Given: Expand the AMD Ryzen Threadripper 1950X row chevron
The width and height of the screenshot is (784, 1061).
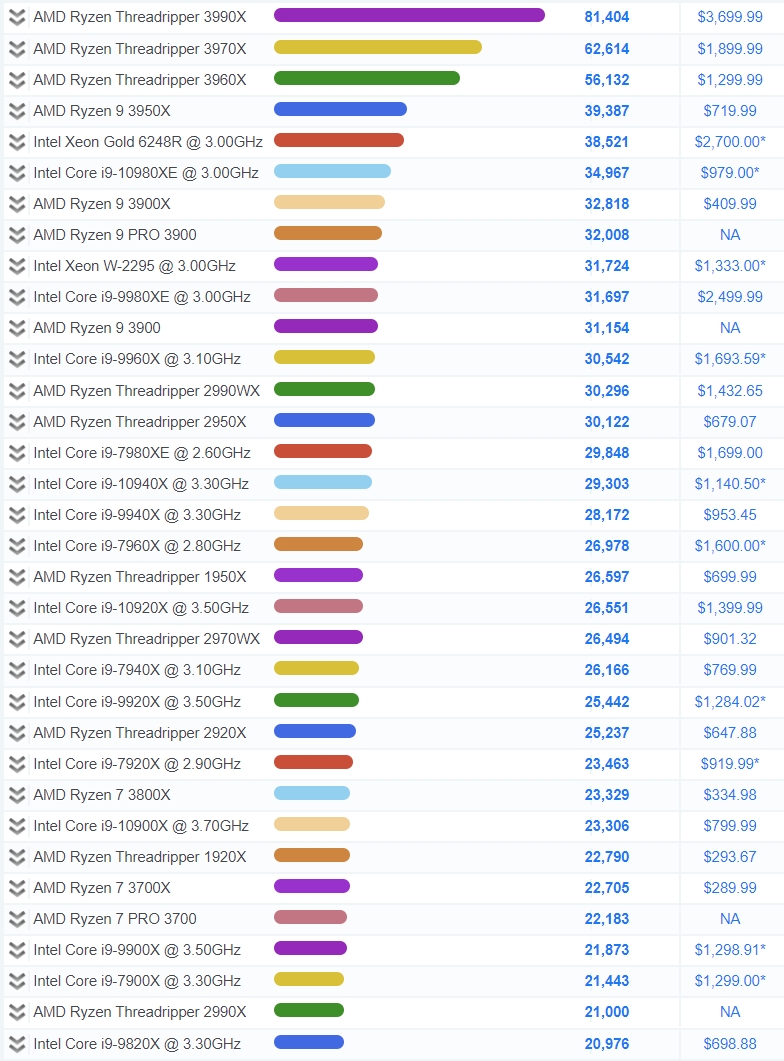Looking at the screenshot, I should tap(17, 577).
